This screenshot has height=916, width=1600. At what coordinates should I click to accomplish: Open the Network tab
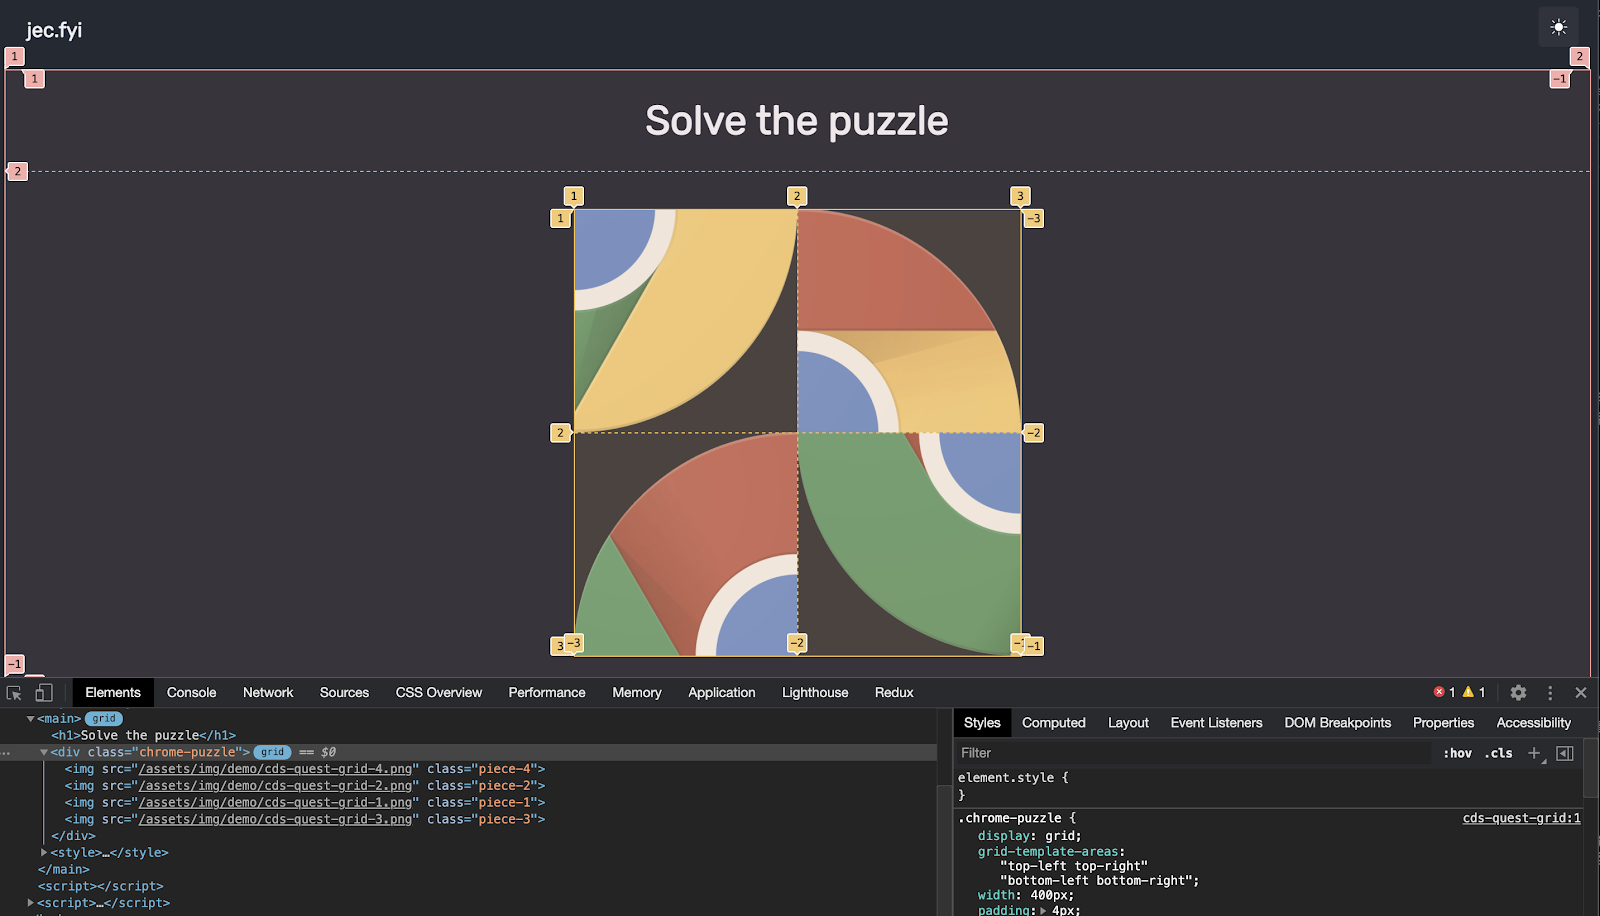tap(268, 692)
